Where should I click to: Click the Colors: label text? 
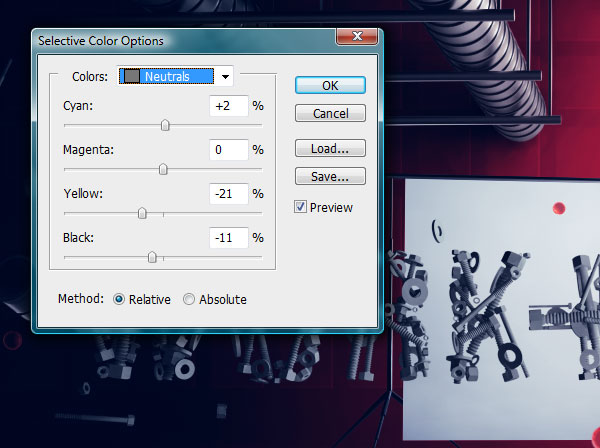pyautogui.click(x=90, y=77)
